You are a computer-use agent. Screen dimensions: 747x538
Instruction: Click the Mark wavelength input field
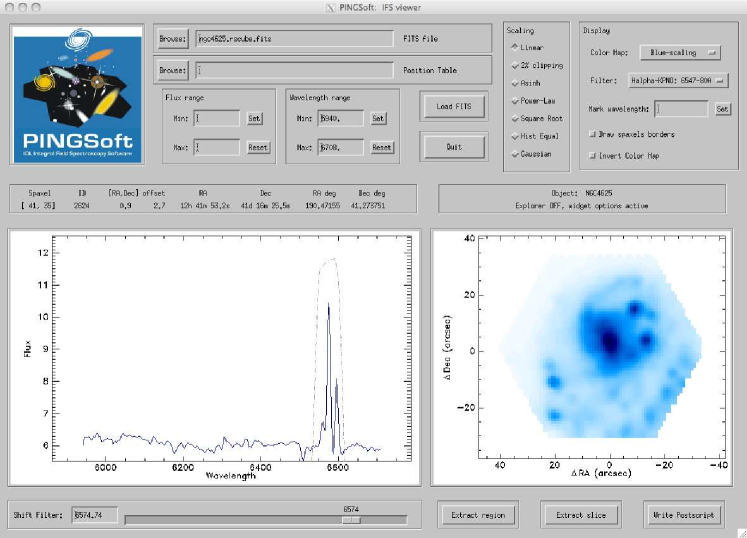click(683, 108)
